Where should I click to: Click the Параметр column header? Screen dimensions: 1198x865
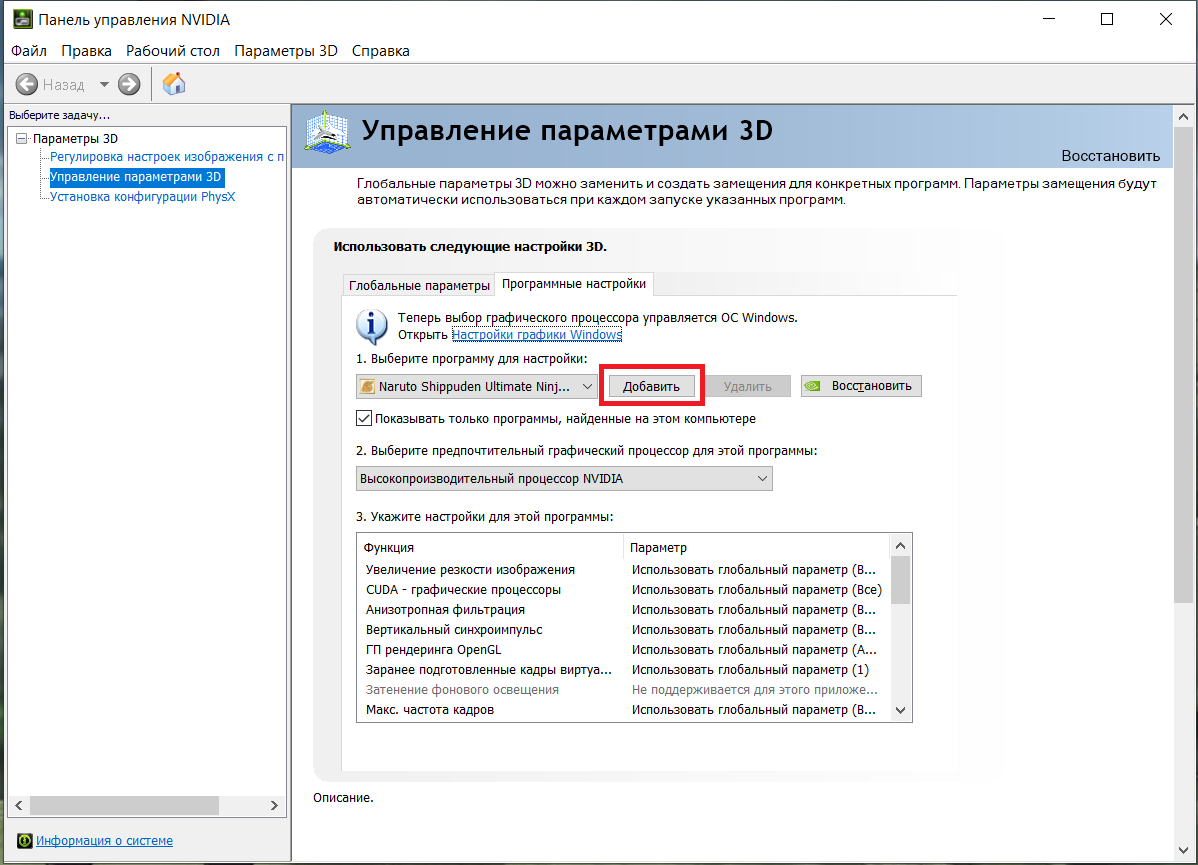coord(756,547)
